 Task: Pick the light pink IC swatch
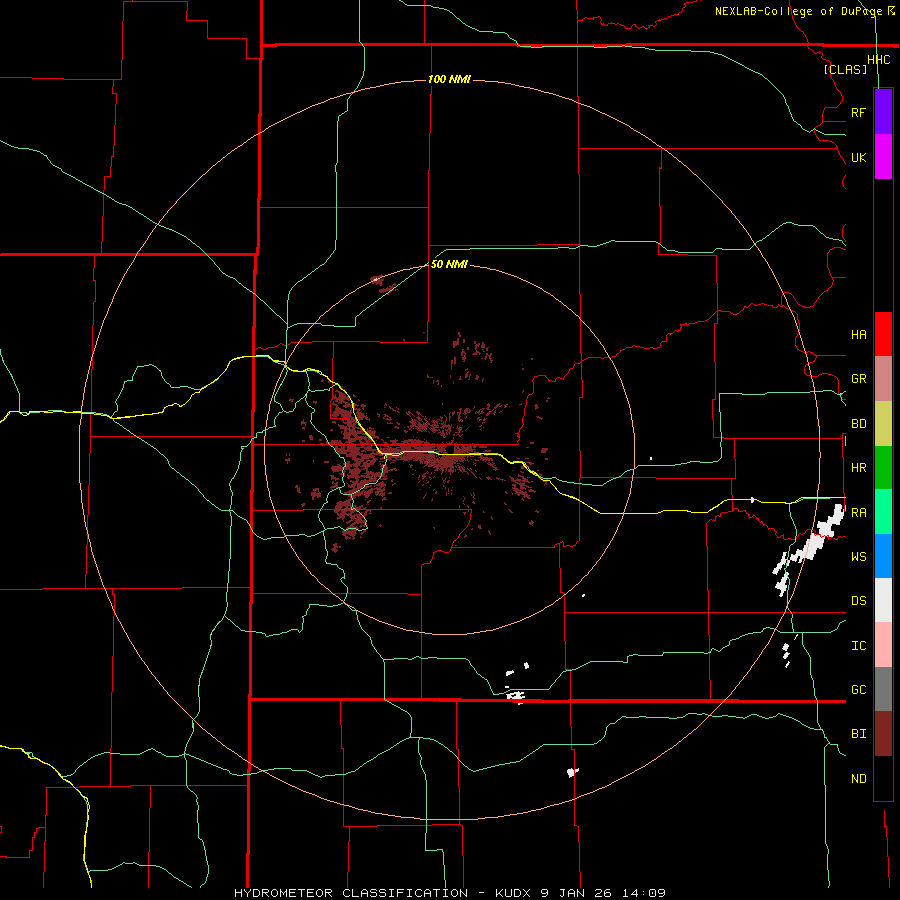[x=883, y=645]
